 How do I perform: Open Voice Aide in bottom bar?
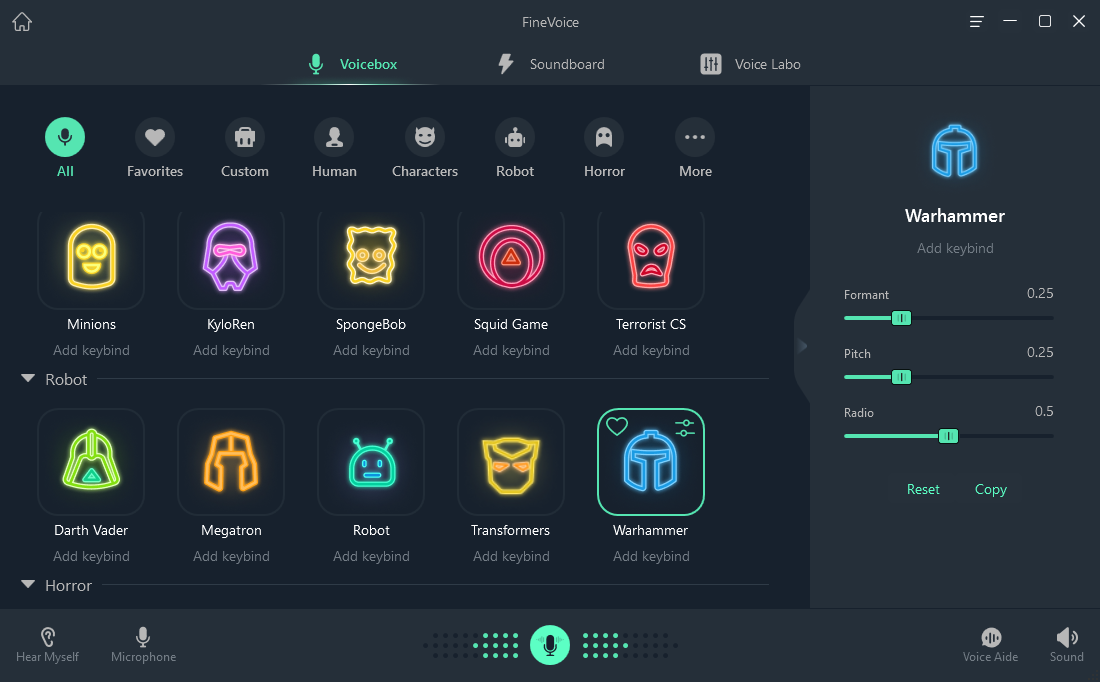tap(991, 645)
